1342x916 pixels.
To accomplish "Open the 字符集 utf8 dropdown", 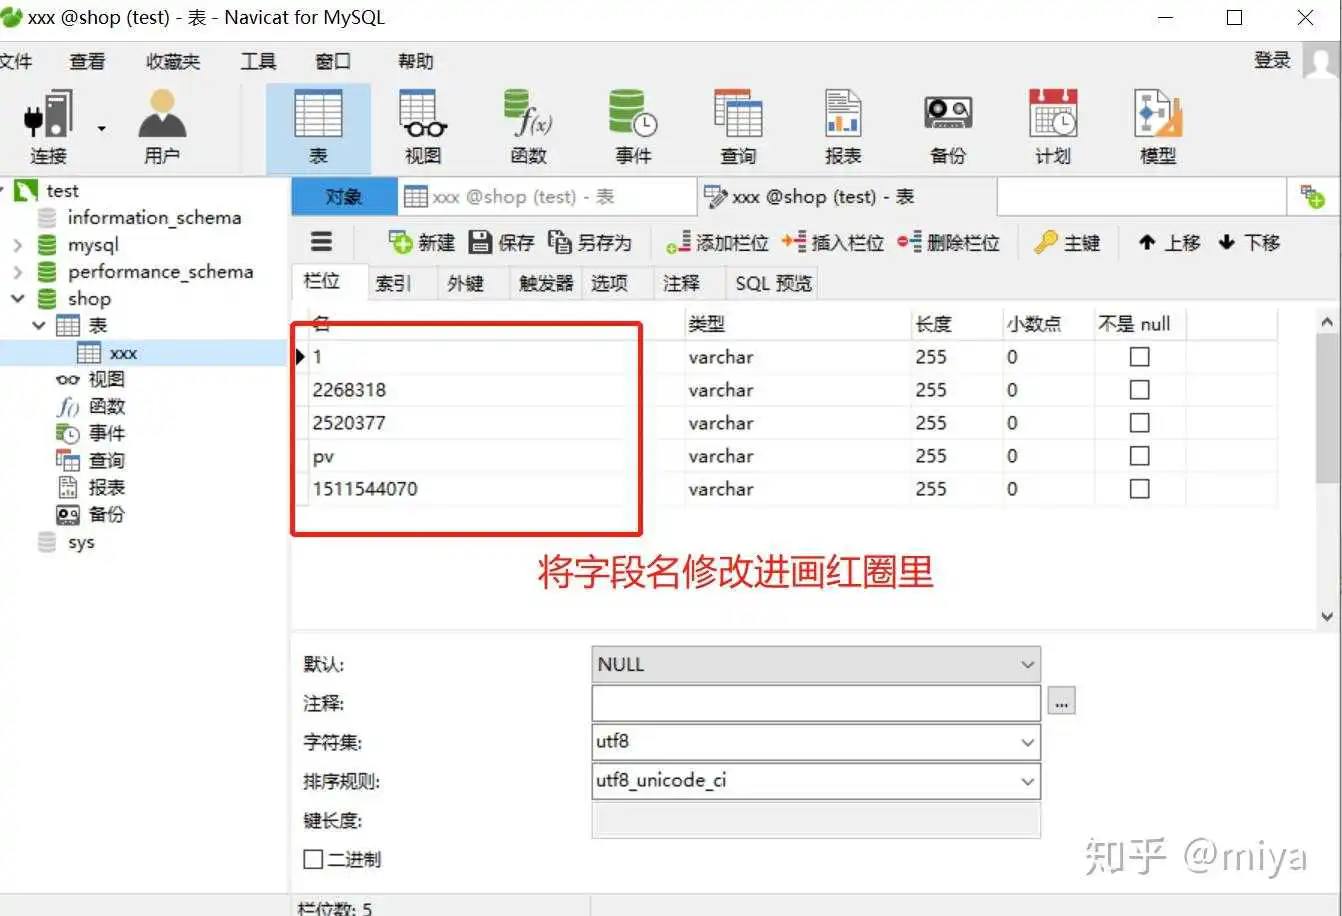I will (1027, 742).
